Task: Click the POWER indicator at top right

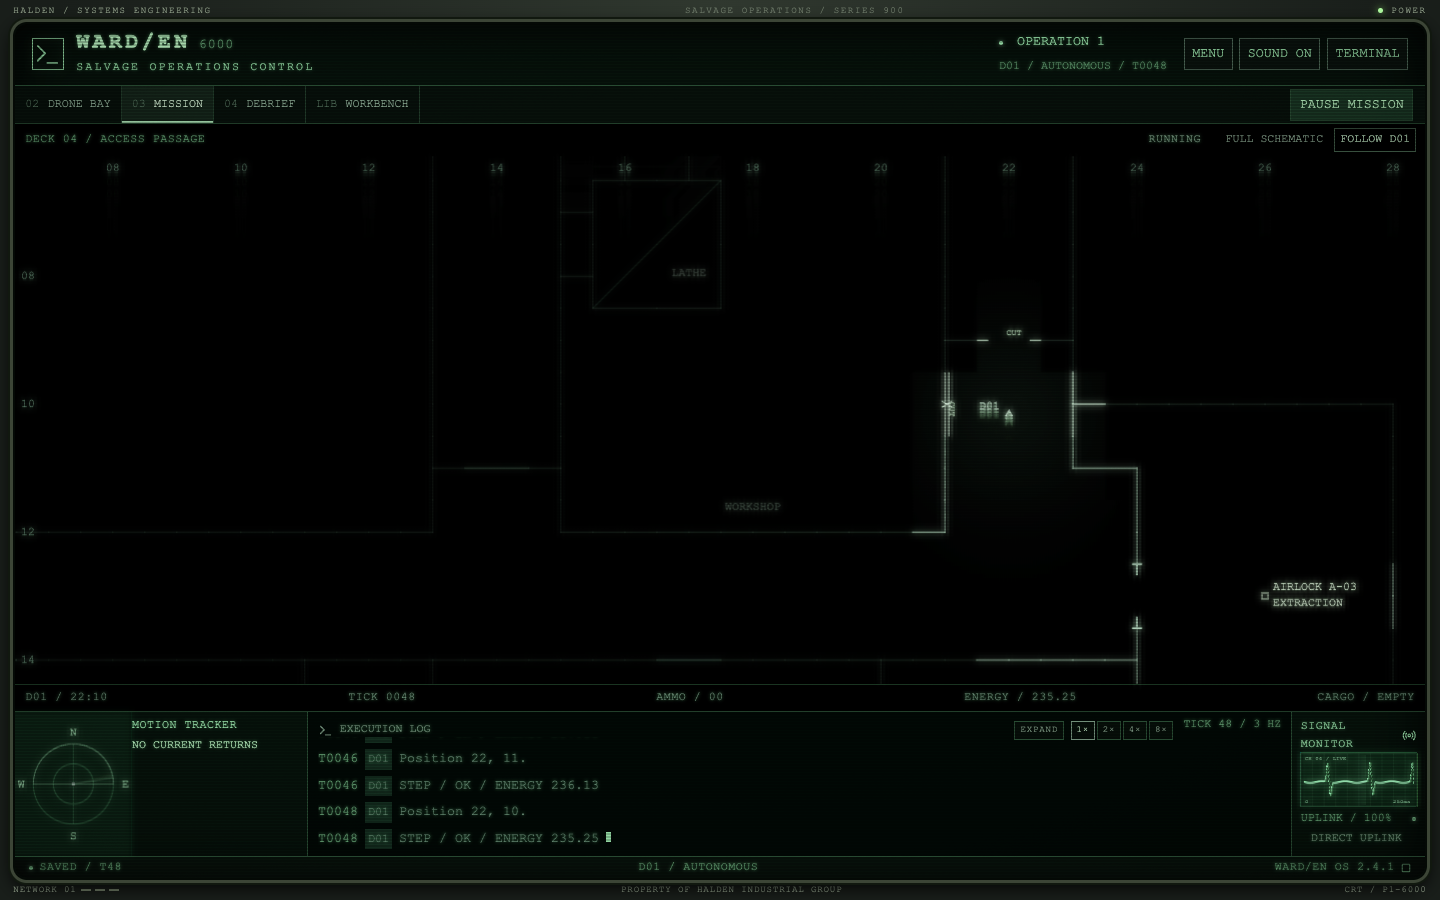Action: coord(1402,10)
